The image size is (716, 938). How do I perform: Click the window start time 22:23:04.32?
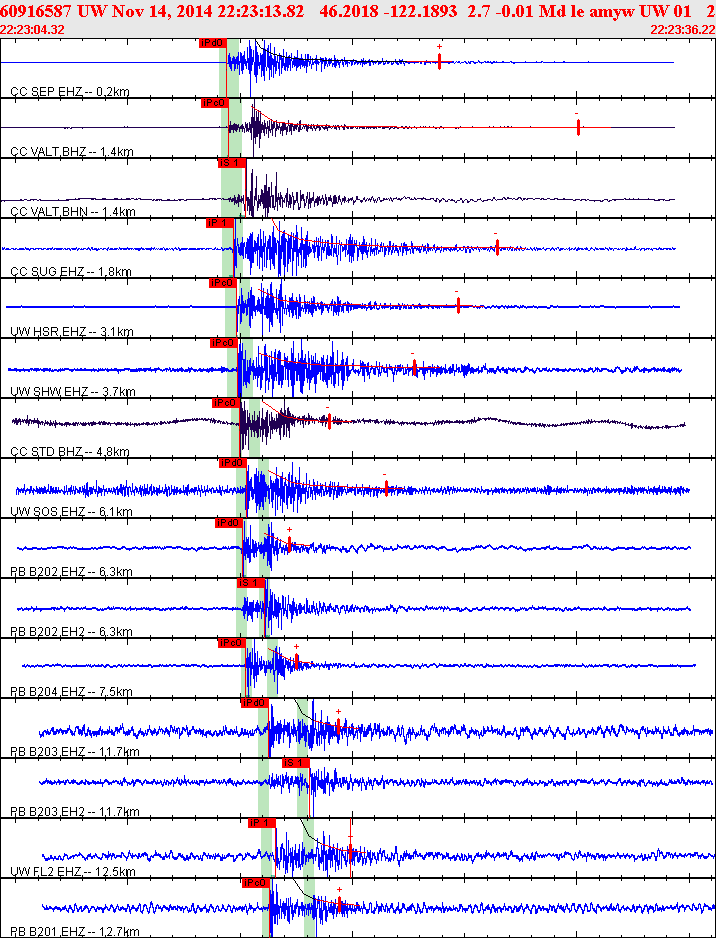pos(32,29)
